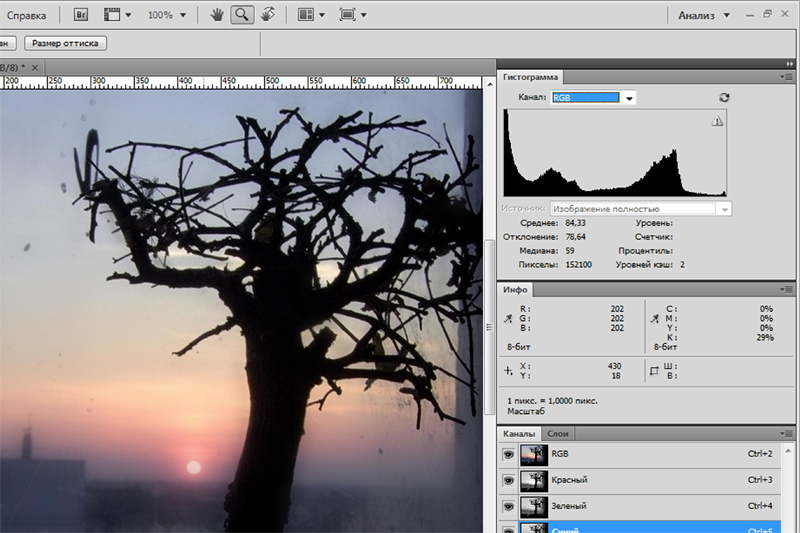This screenshot has height=533, width=800.
Task: Click the histogram cached data warning triangle
Action: (716, 121)
